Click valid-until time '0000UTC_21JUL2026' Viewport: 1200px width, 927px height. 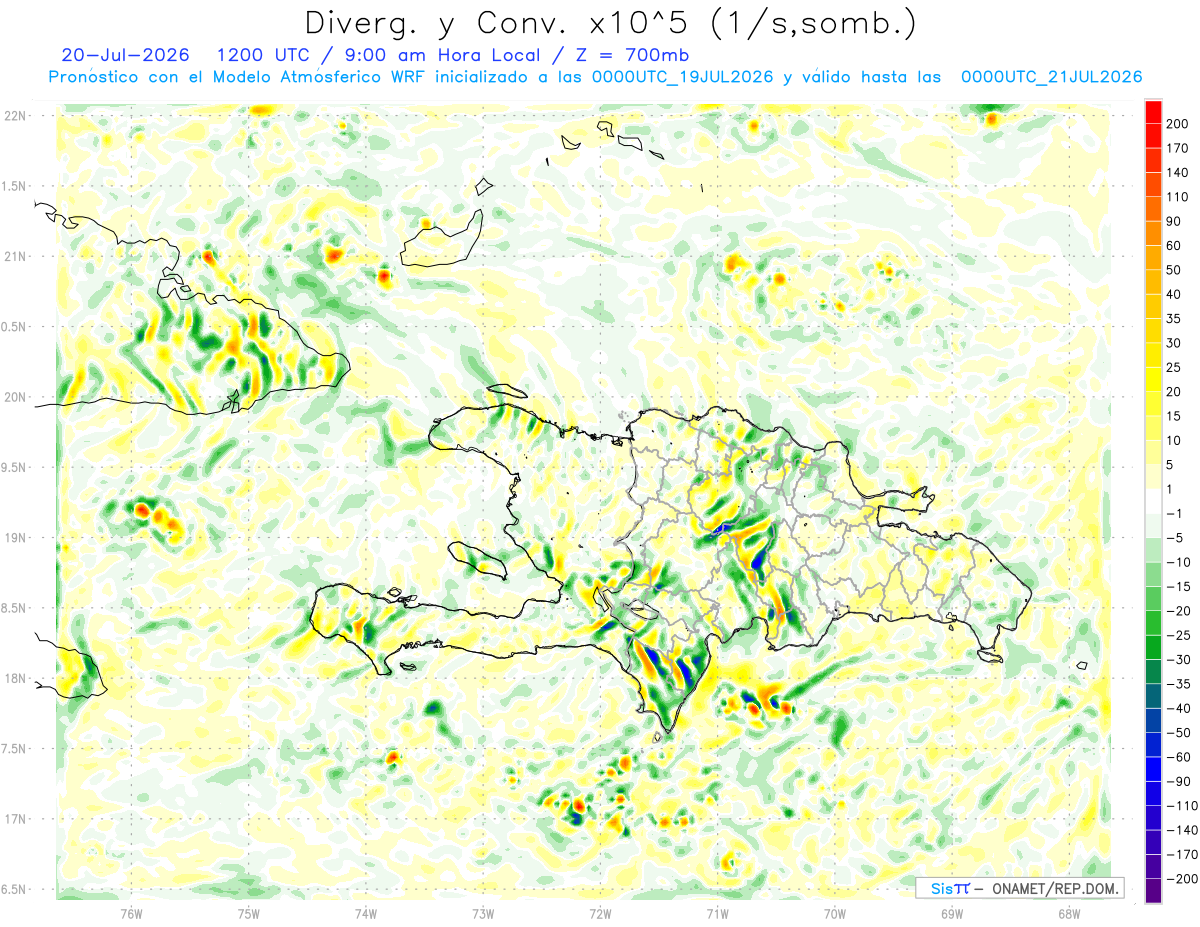[x=1052, y=77]
